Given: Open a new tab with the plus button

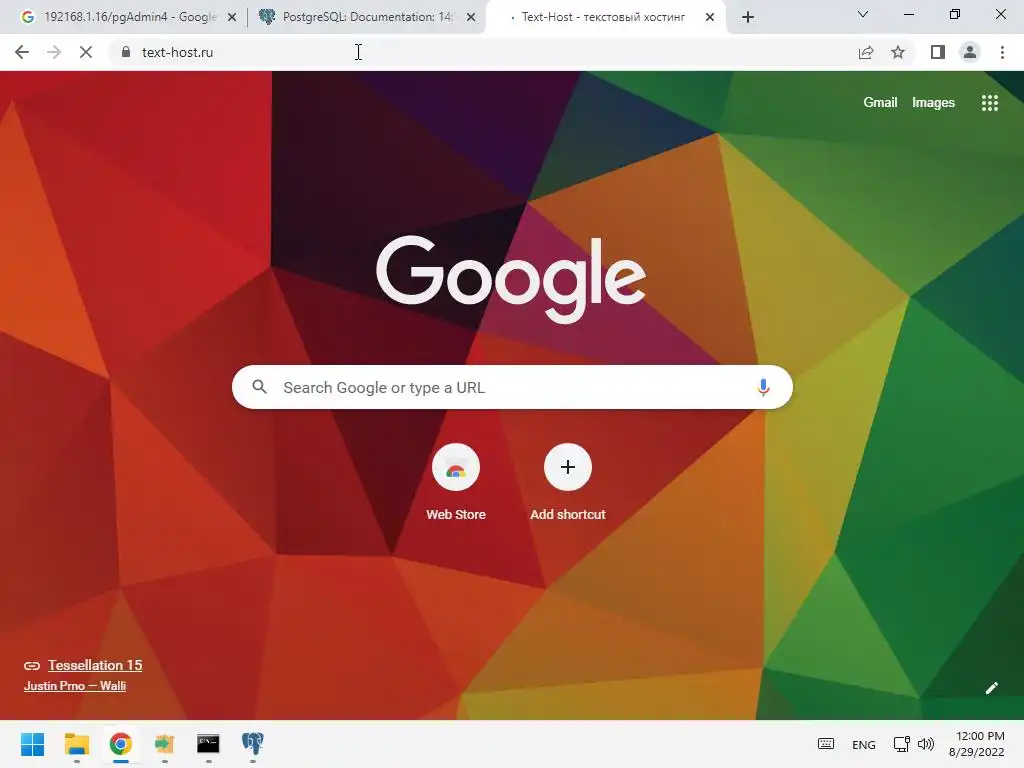Looking at the screenshot, I should [748, 17].
